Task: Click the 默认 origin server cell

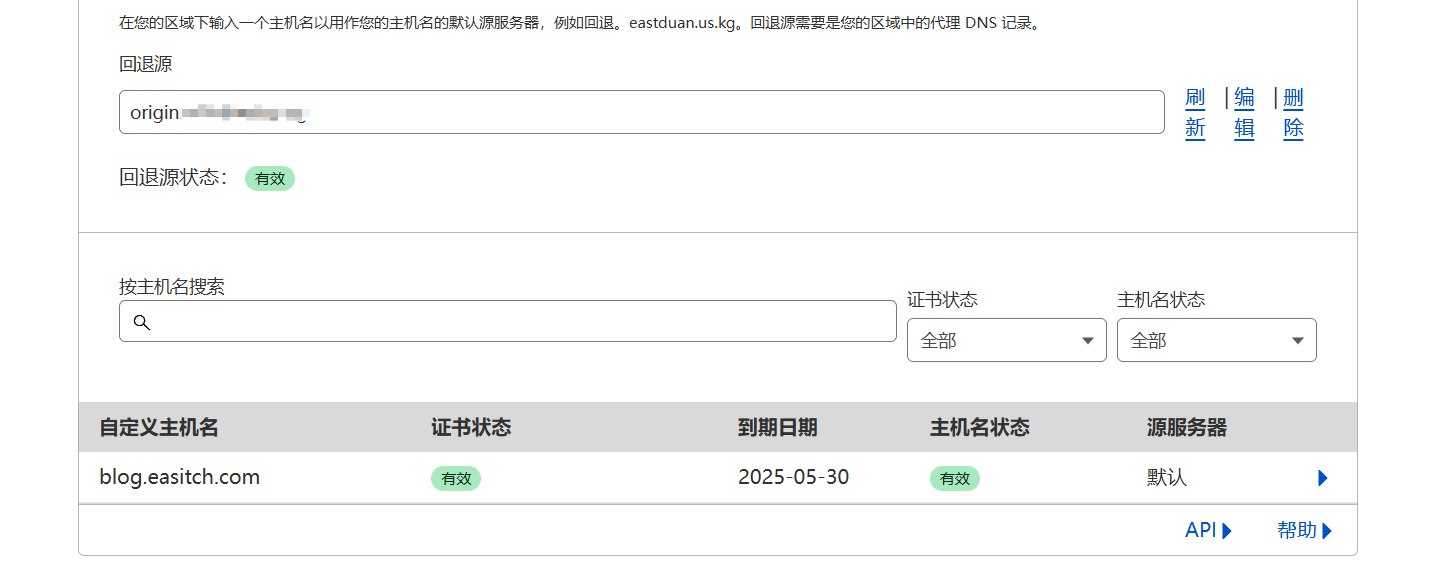Action: 1166,478
